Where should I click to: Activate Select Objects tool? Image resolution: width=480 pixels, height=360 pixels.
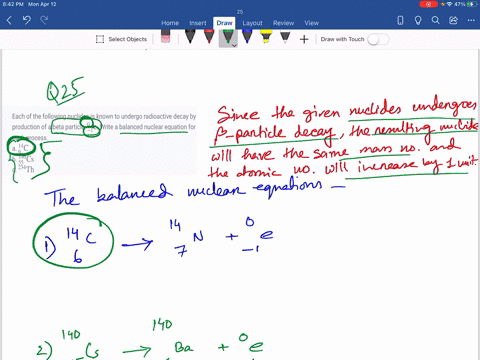pos(121,39)
